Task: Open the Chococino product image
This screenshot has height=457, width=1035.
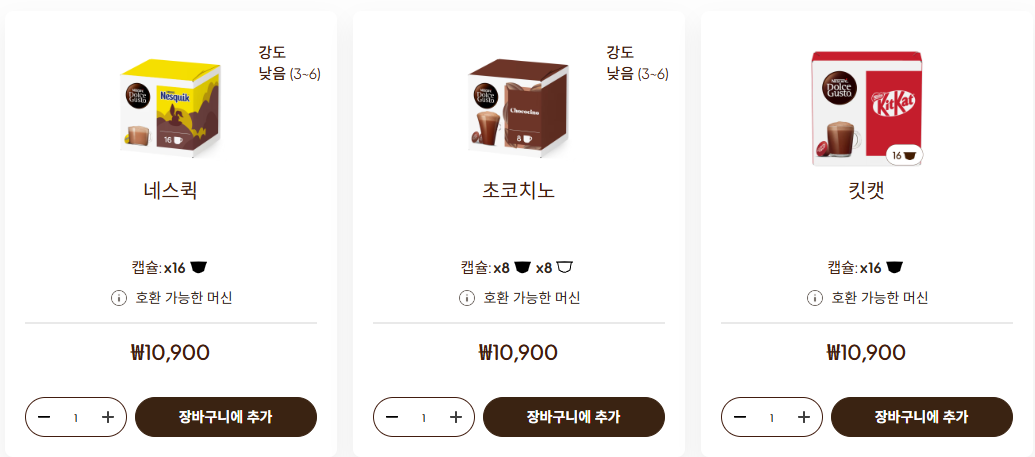Action: tap(518, 108)
